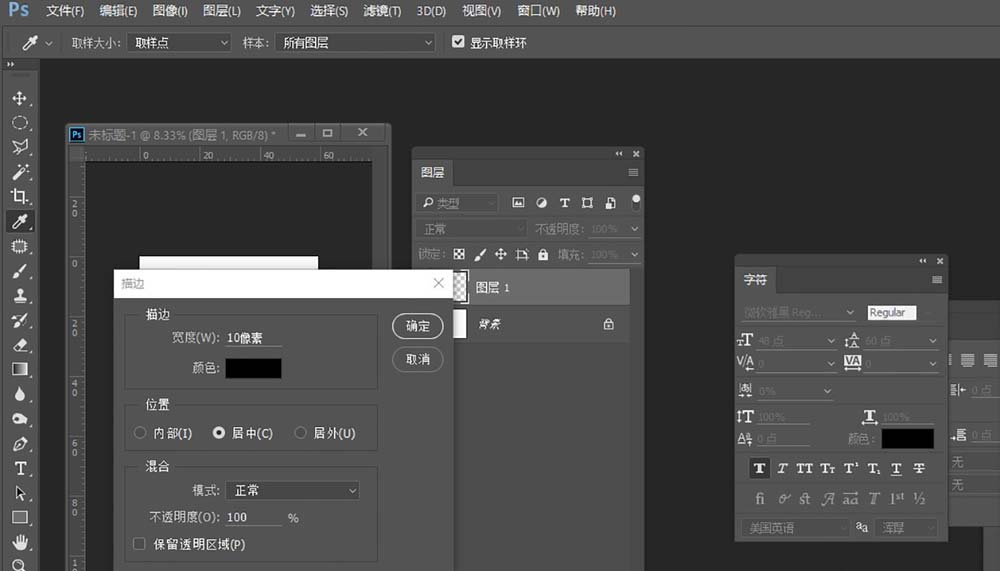Select the Eyedropper tool in toolbar
The width and height of the screenshot is (1000, 571).
click(x=20, y=221)
